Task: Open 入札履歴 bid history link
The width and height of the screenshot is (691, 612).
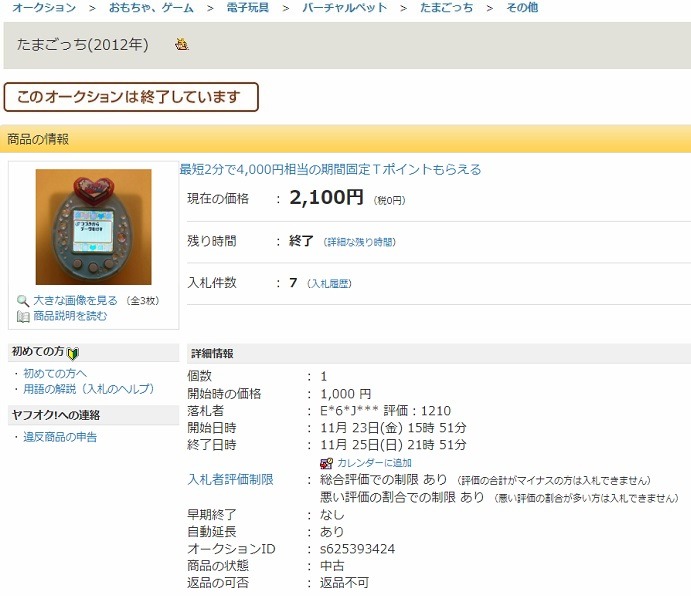Action: [x=329, y=284]
